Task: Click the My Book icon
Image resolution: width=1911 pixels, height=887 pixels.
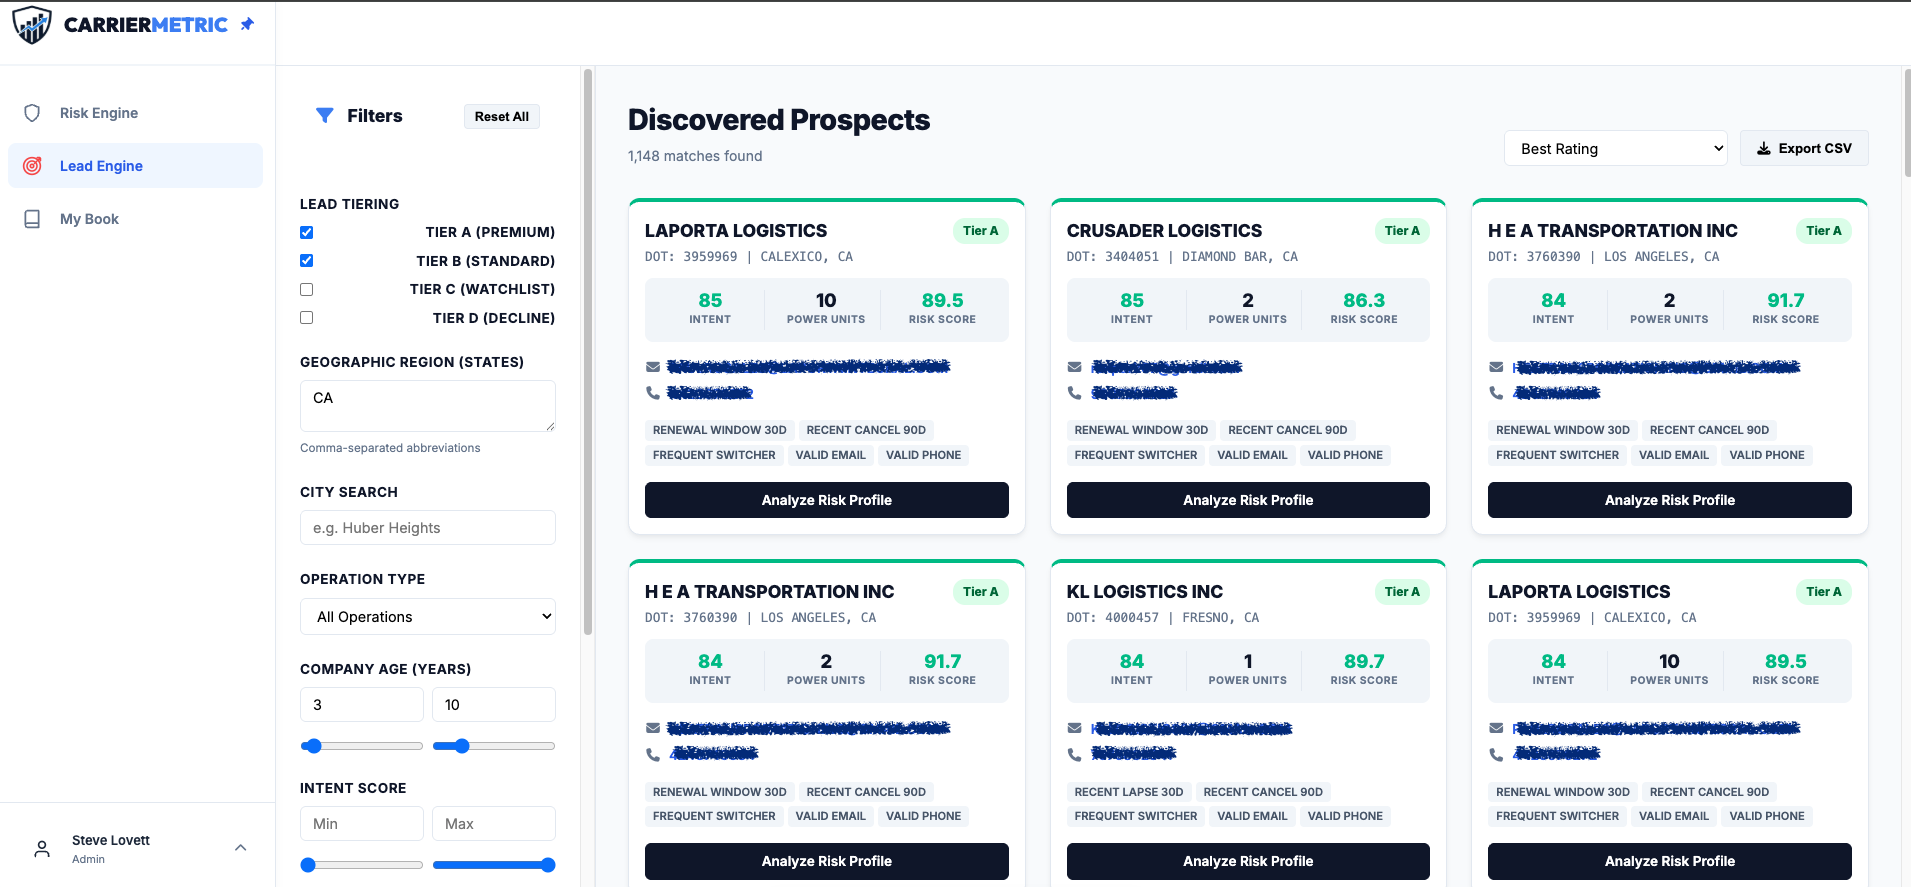Action: [x=32, y=219]
